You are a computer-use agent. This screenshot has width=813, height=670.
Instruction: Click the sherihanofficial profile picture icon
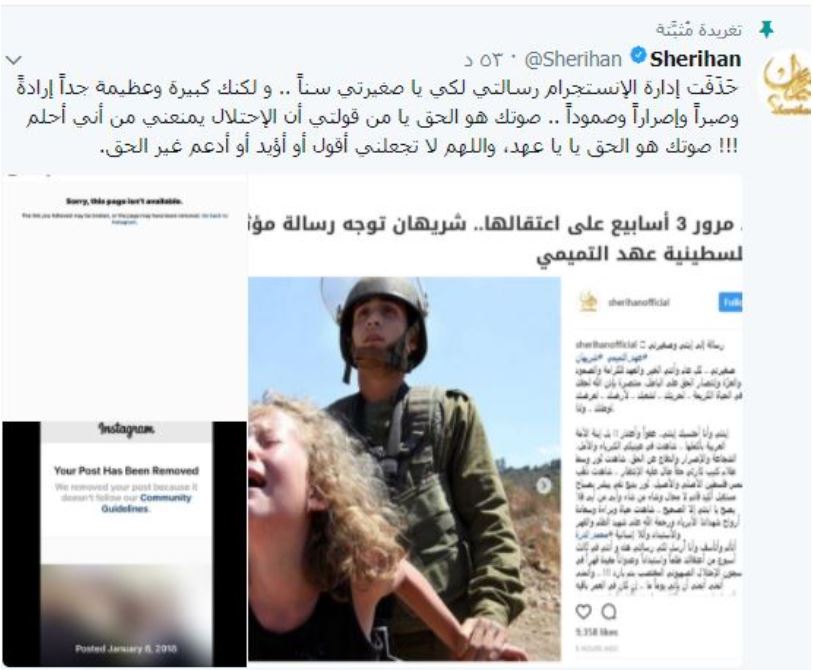tap(588, 303)
